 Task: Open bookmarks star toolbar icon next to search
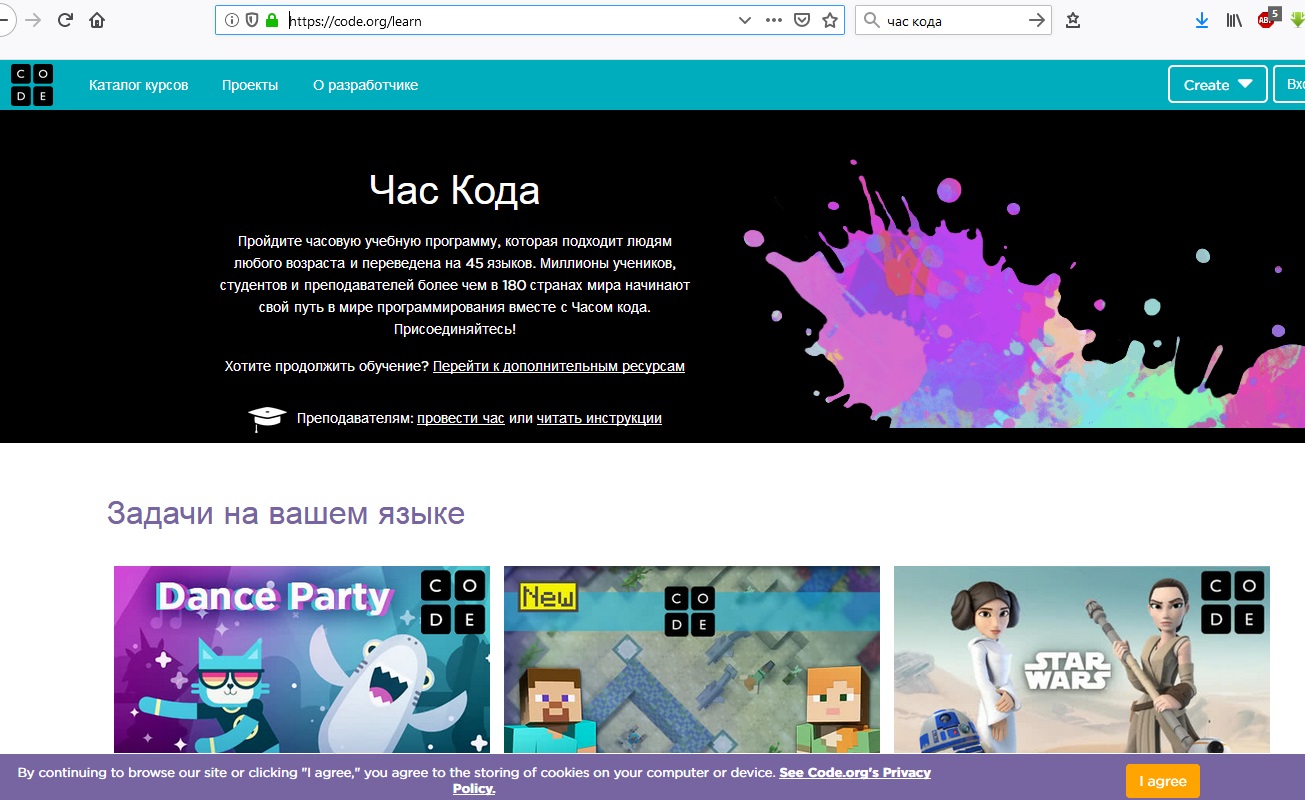tap(1073, 20)
